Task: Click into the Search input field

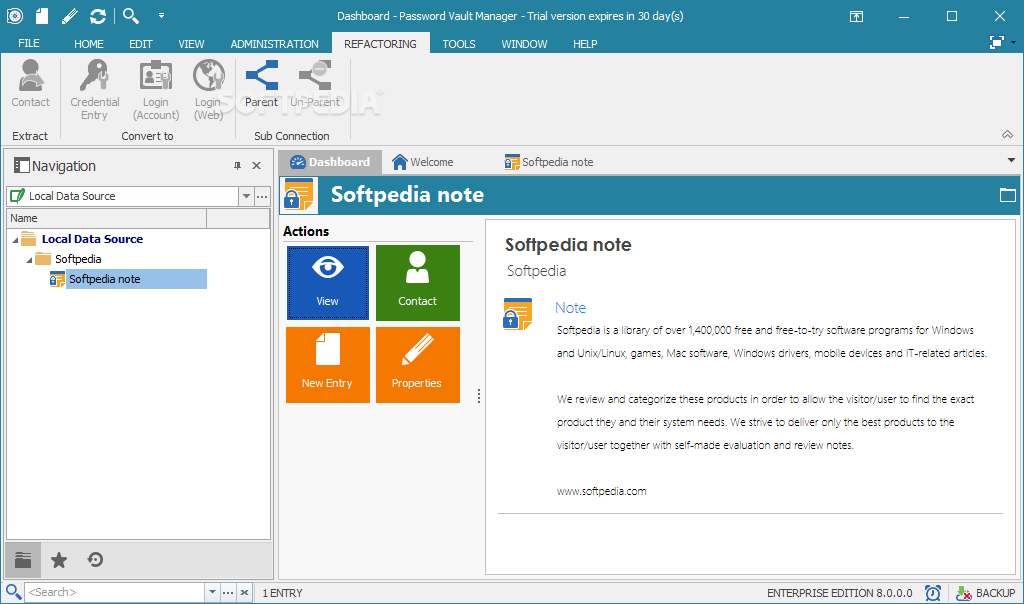Action: pos(115,592)
